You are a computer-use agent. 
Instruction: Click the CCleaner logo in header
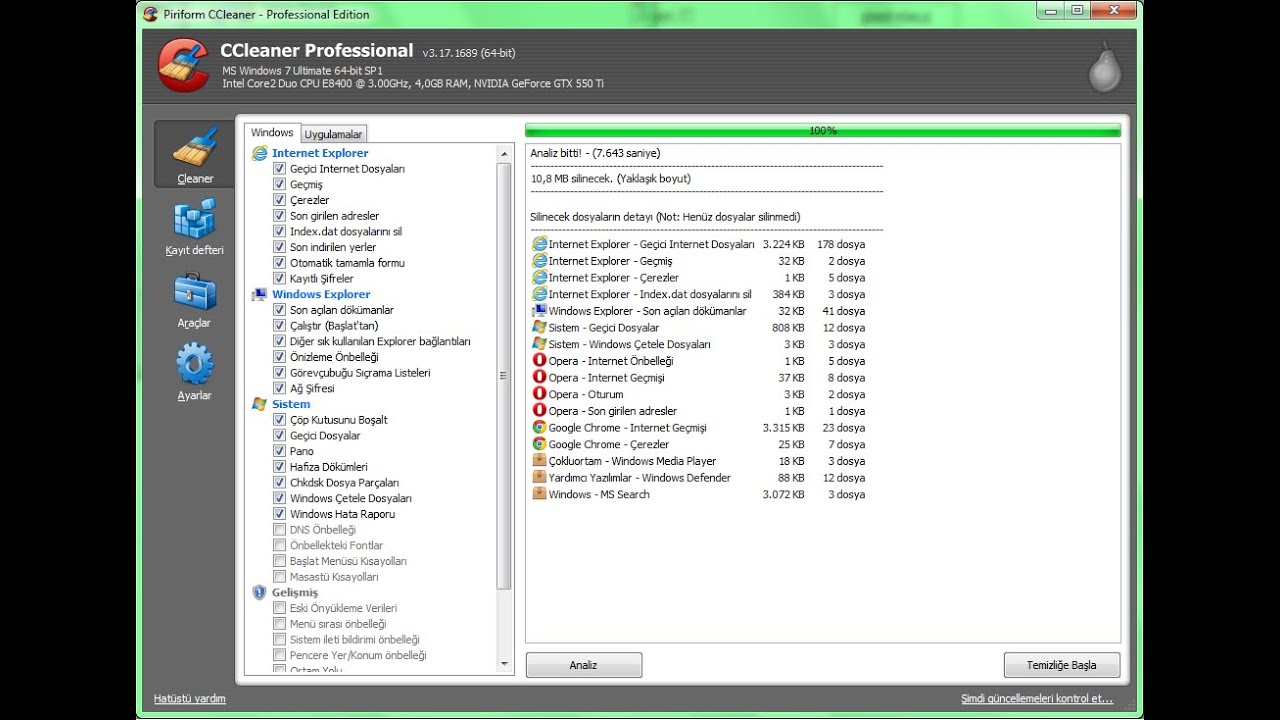coord(184,64)
